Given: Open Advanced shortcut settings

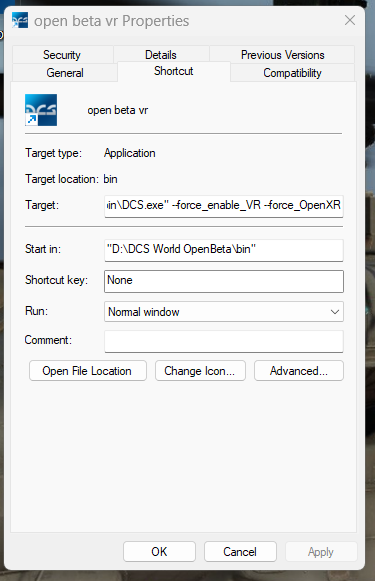Looking at the screenshot, I should [x=299, y=371].
